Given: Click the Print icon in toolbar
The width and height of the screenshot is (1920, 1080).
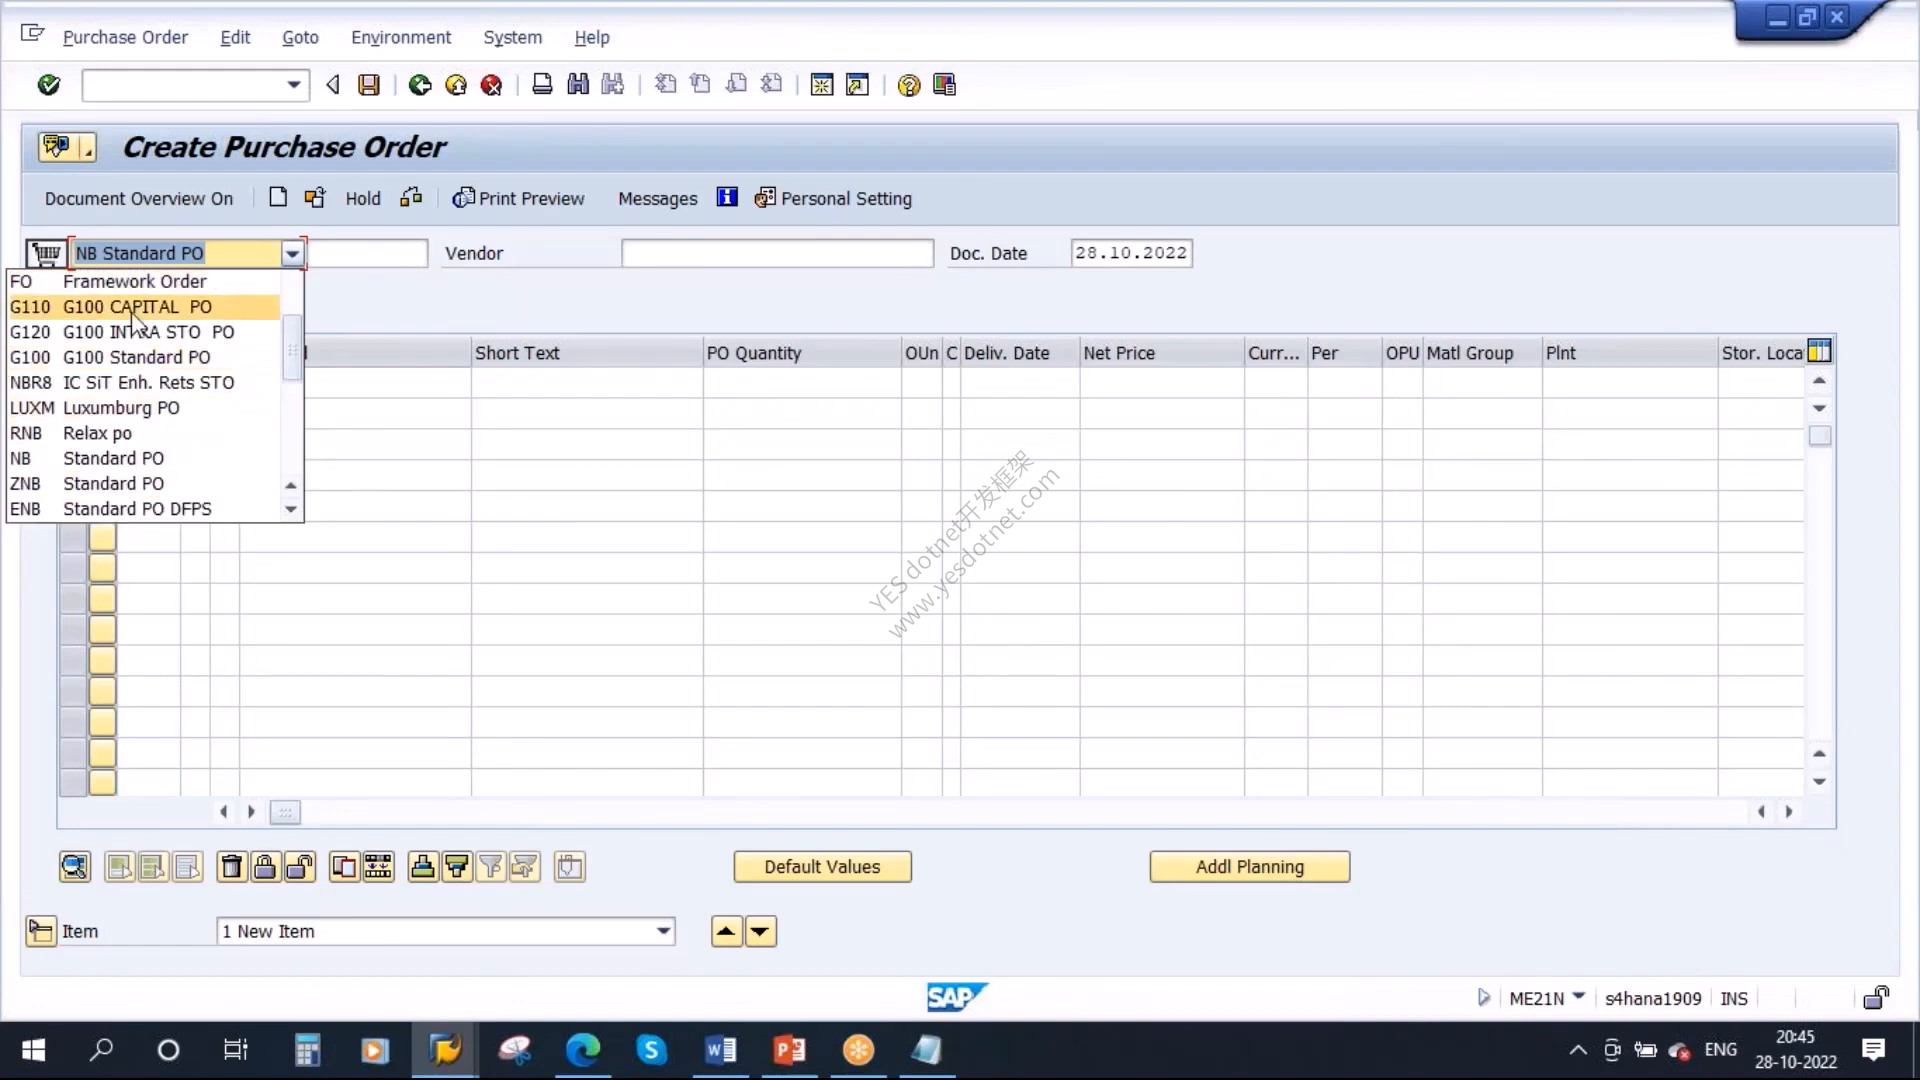Looking at the screenshot, I should (x=542, y=85).
